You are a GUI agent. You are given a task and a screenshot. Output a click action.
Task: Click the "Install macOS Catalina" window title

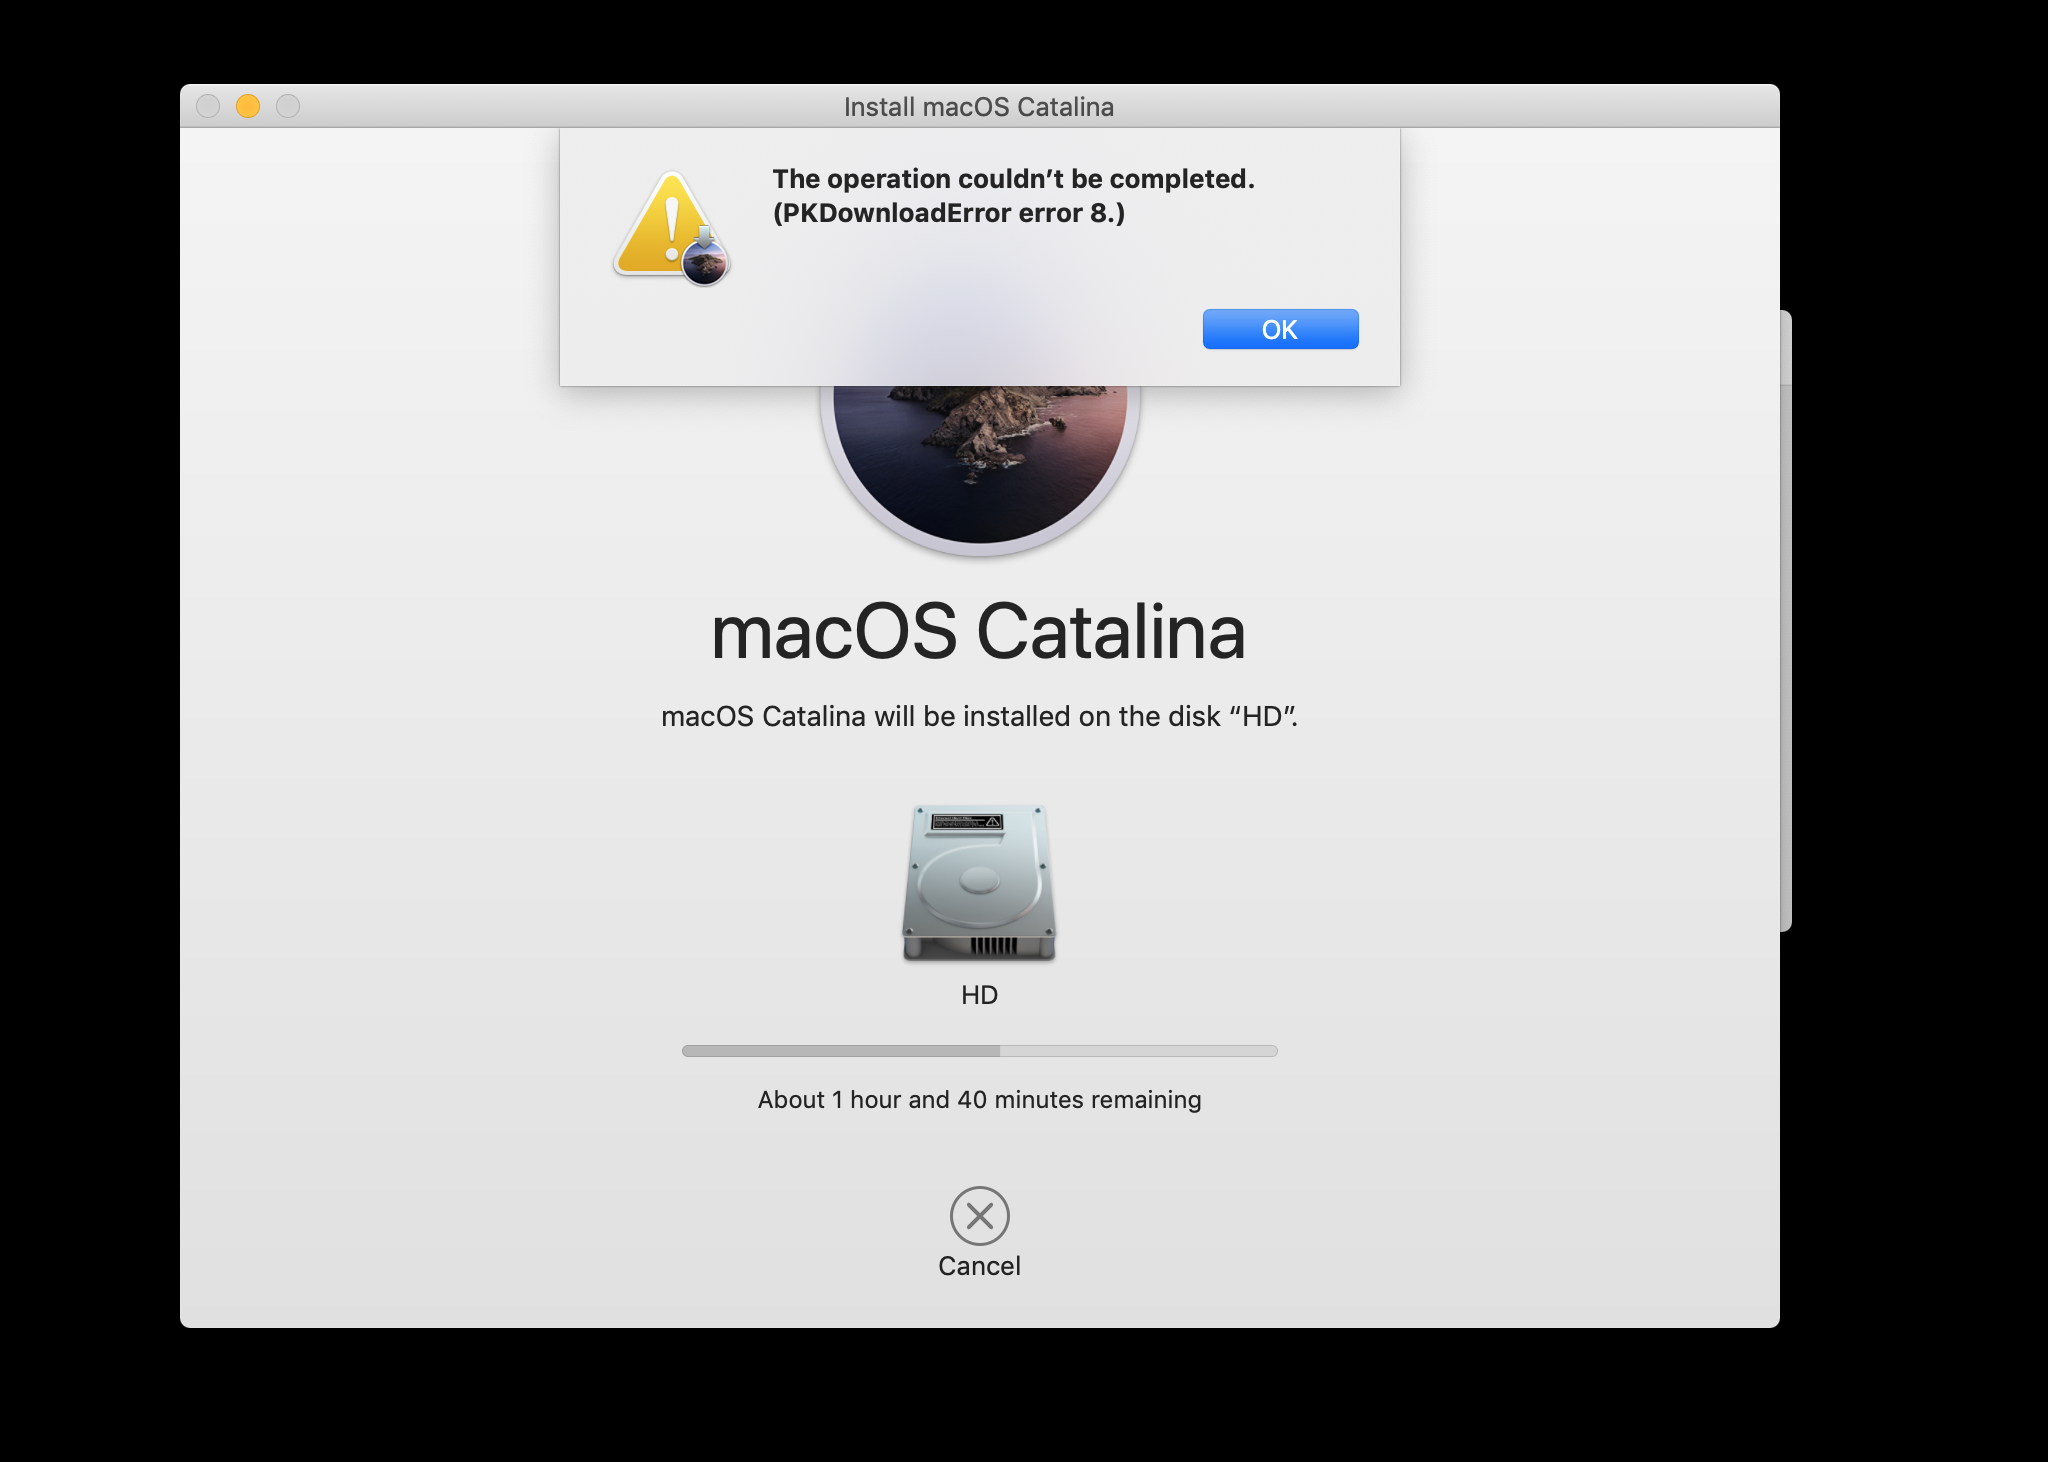[x=978, y=107]
